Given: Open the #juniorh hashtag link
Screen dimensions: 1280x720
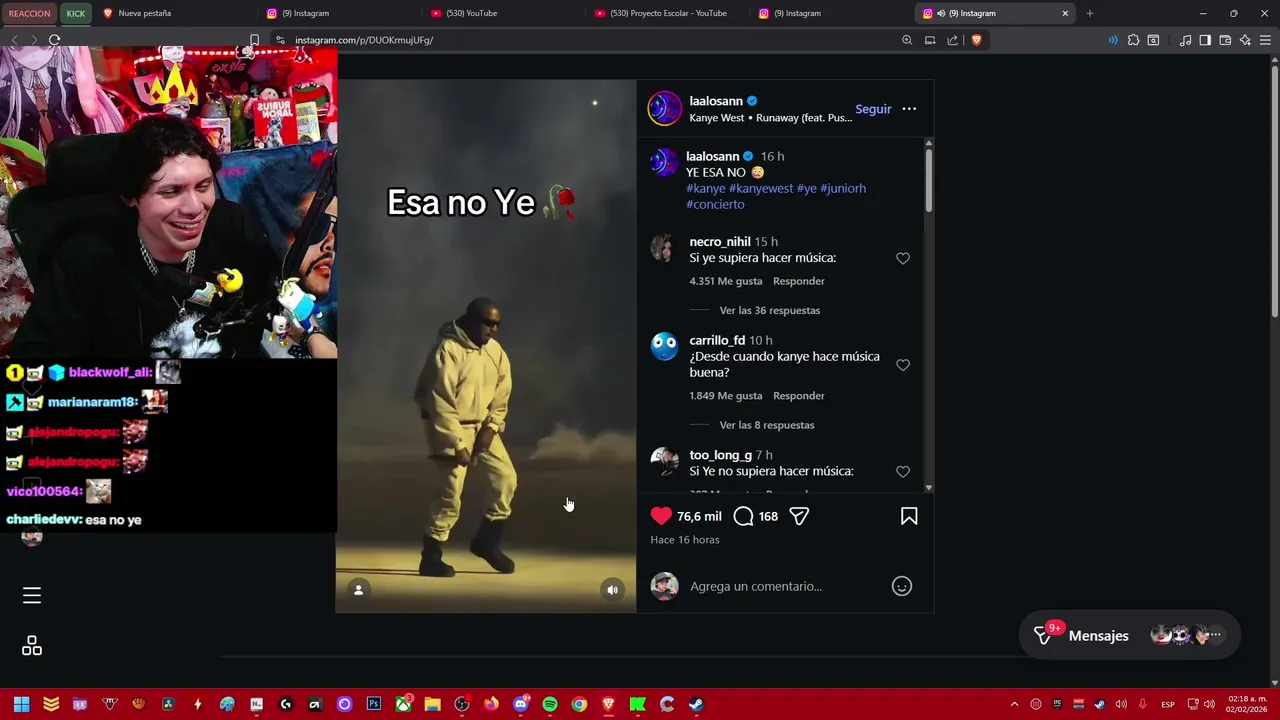Looking at the screenshot, I should tap(843, 188).
